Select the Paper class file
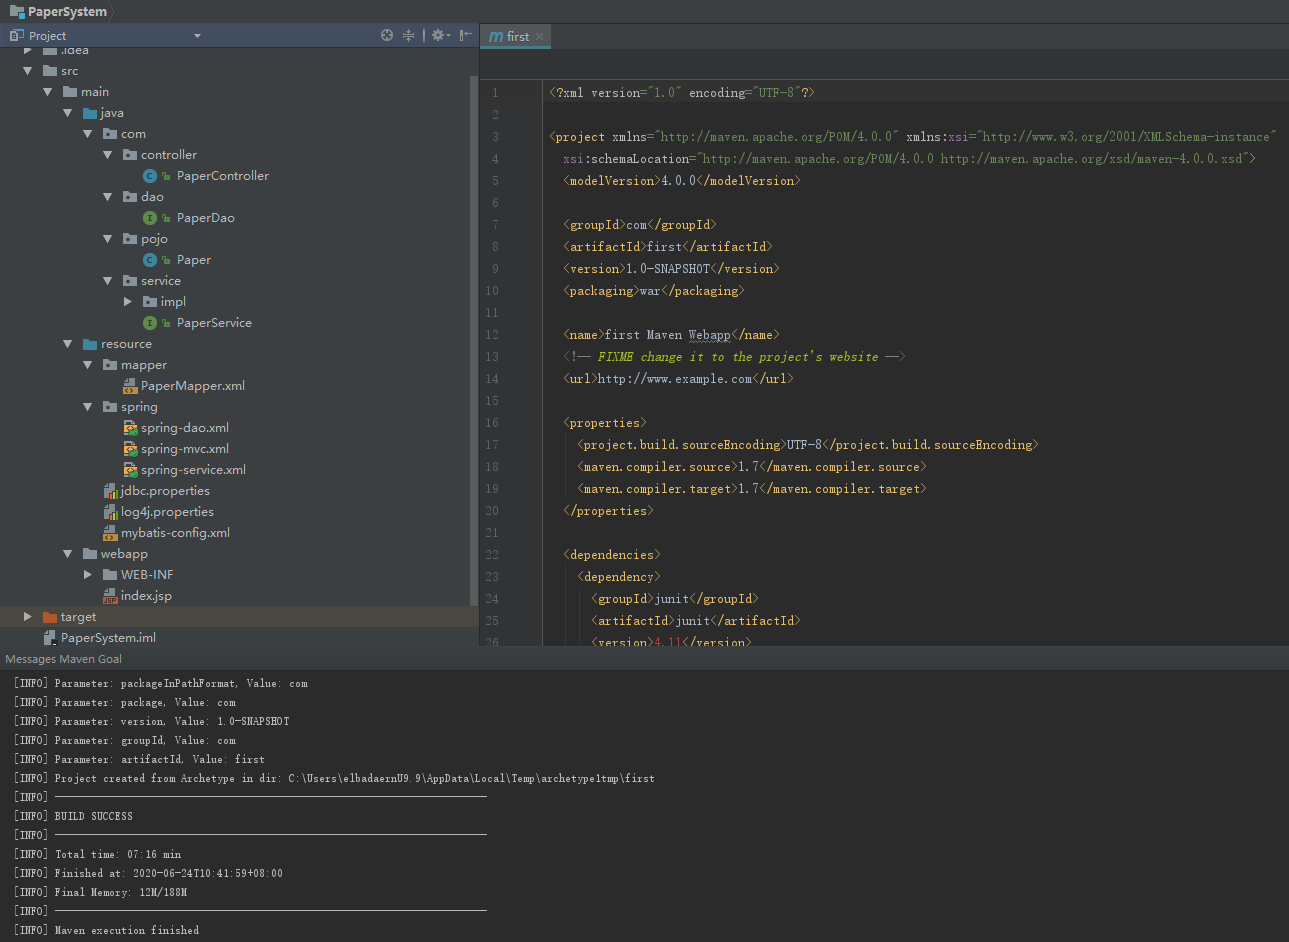Image resolution: width=1289 pixels, height=942 pixels. click(193, 260)
